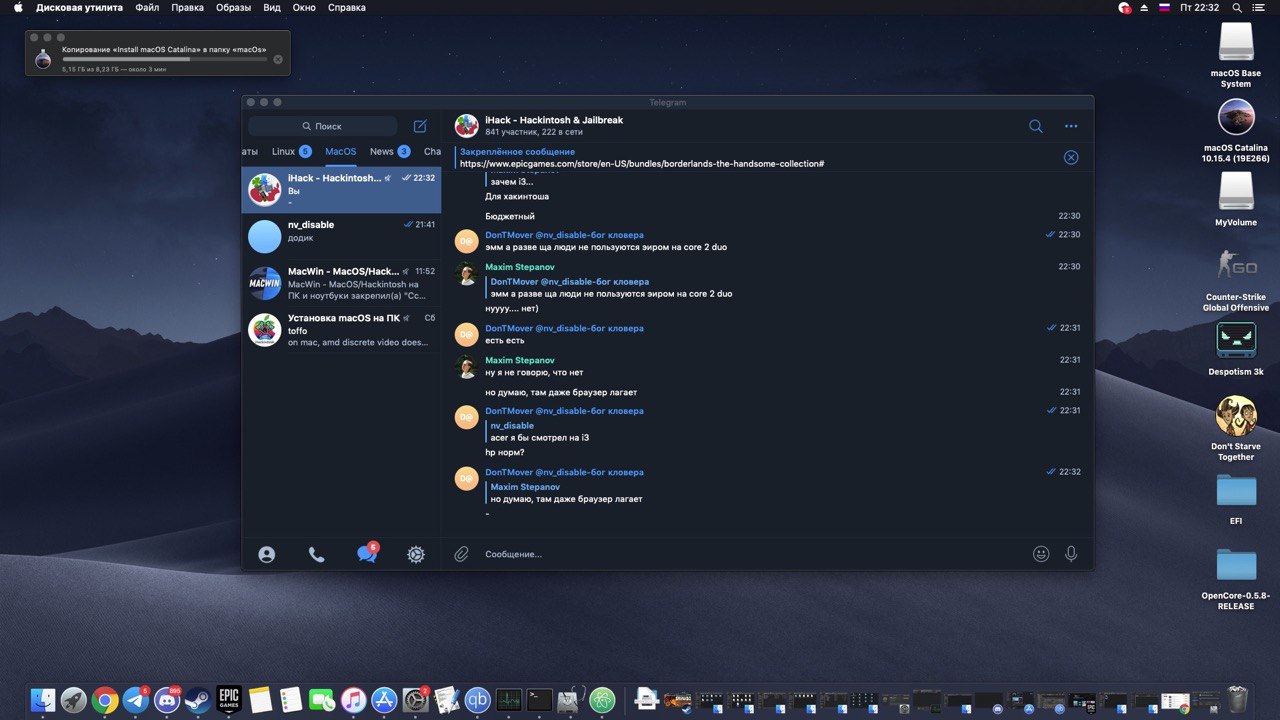Open the nv_disable conversation
Viewport: 1280px width, 720px height.
(x=341, y=237)
